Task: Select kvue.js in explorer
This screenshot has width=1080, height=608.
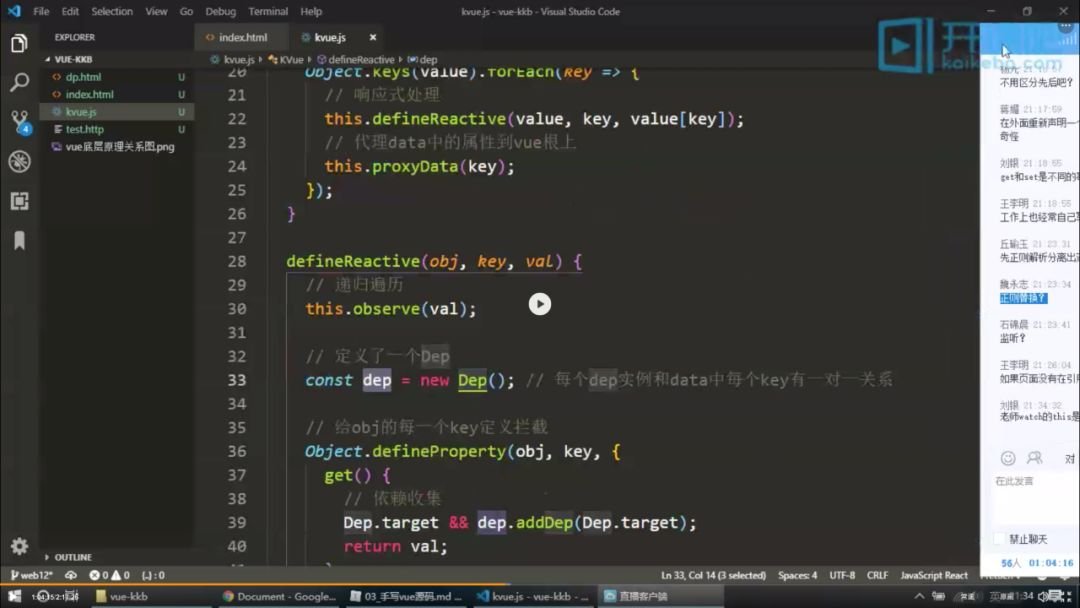Action: 117,112
